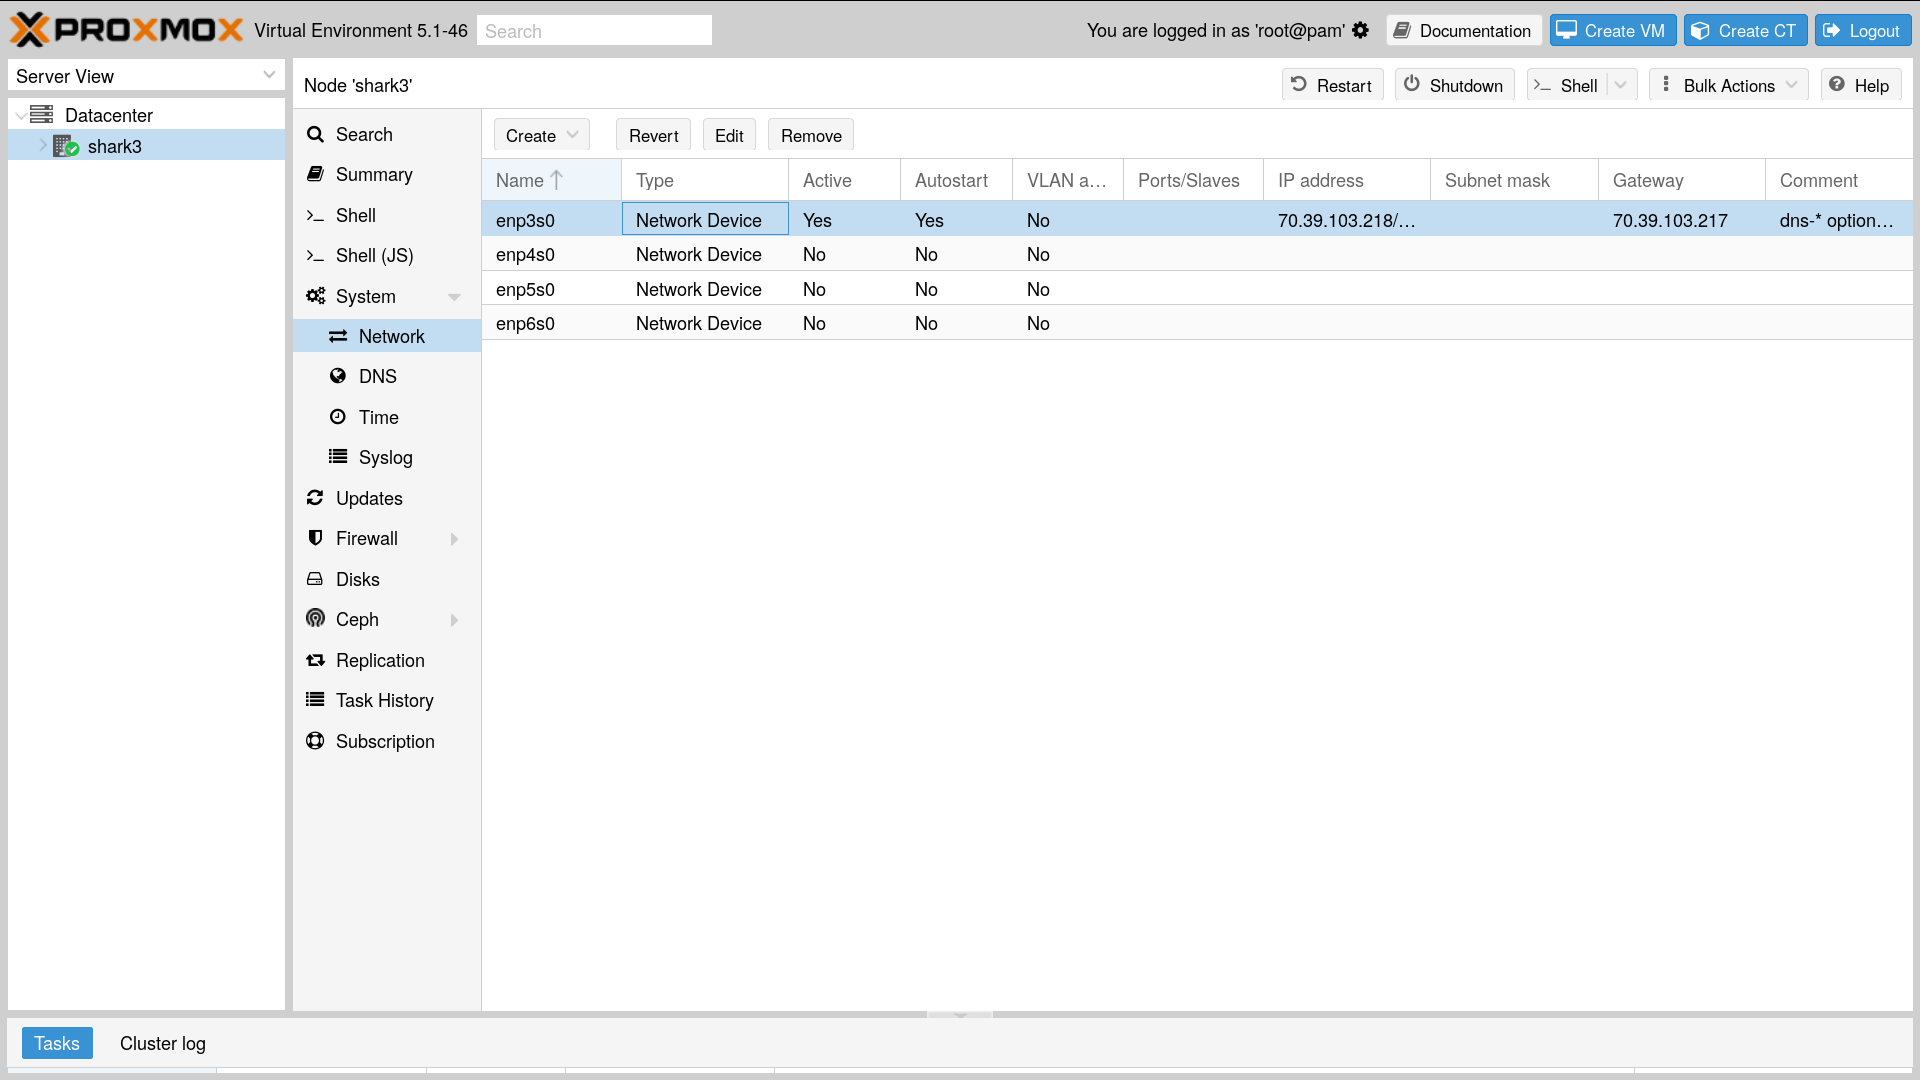Viewport: 1920px width, 1080px height.
Task: Click the Firewall shield icon
Action: tap(315, 538)
